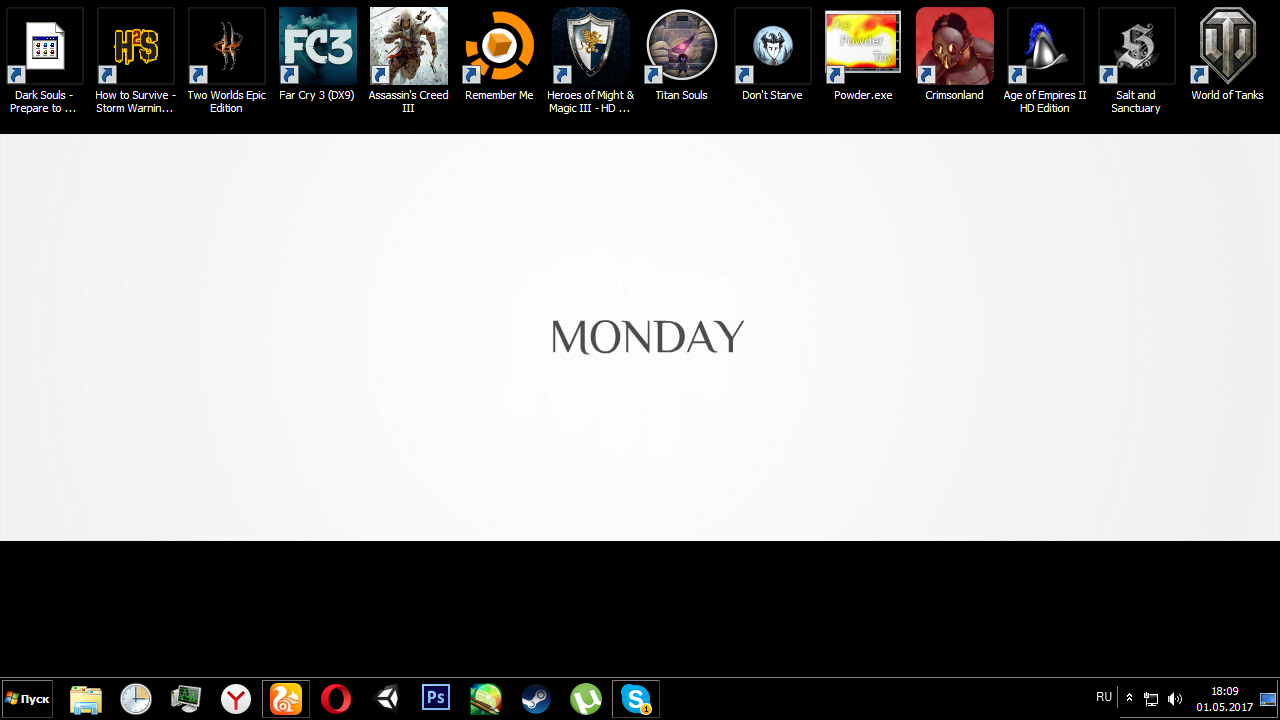This screenshot has height=720, width=1280.
Task: Select the Titan Souls shortcut
Action: (681, 55)
